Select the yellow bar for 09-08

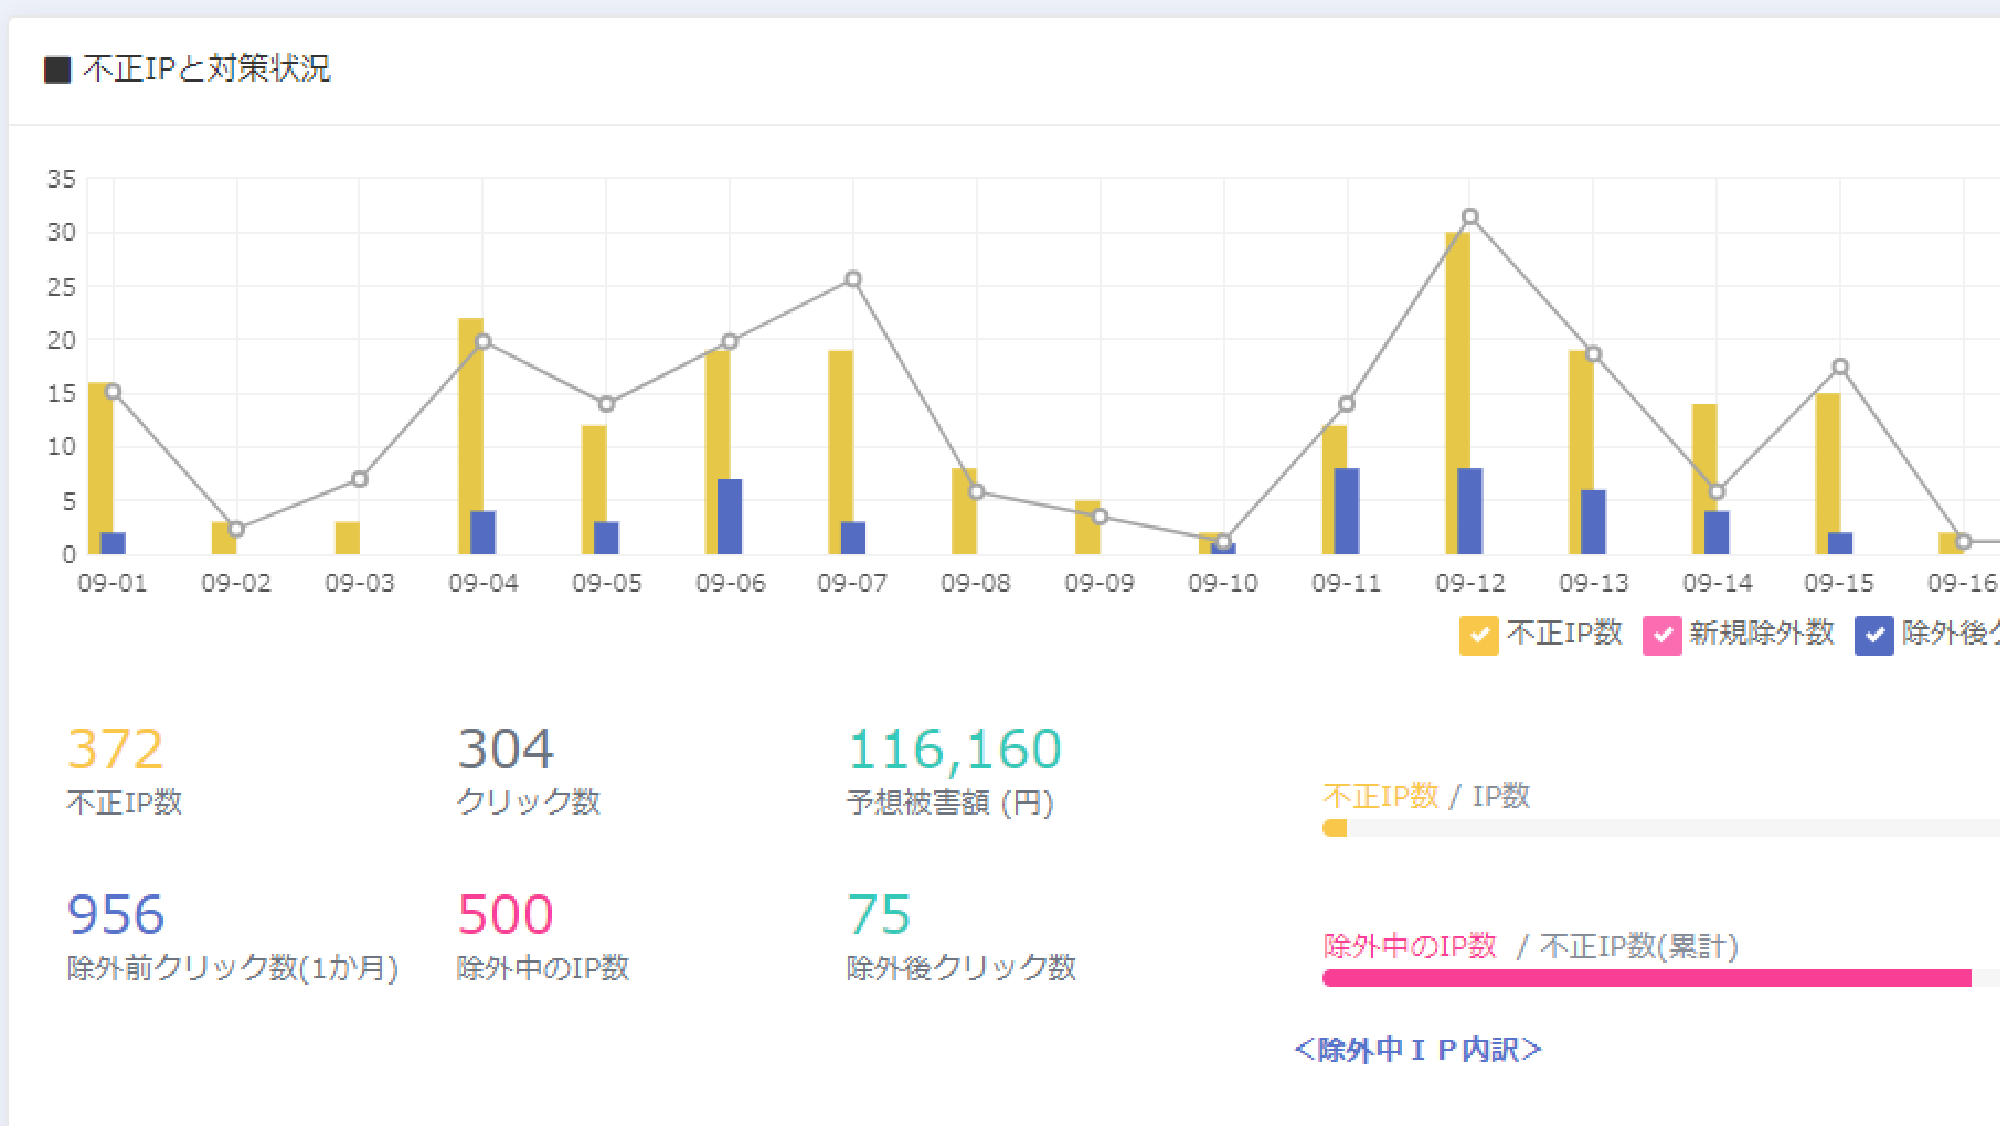tap(964, 511)
